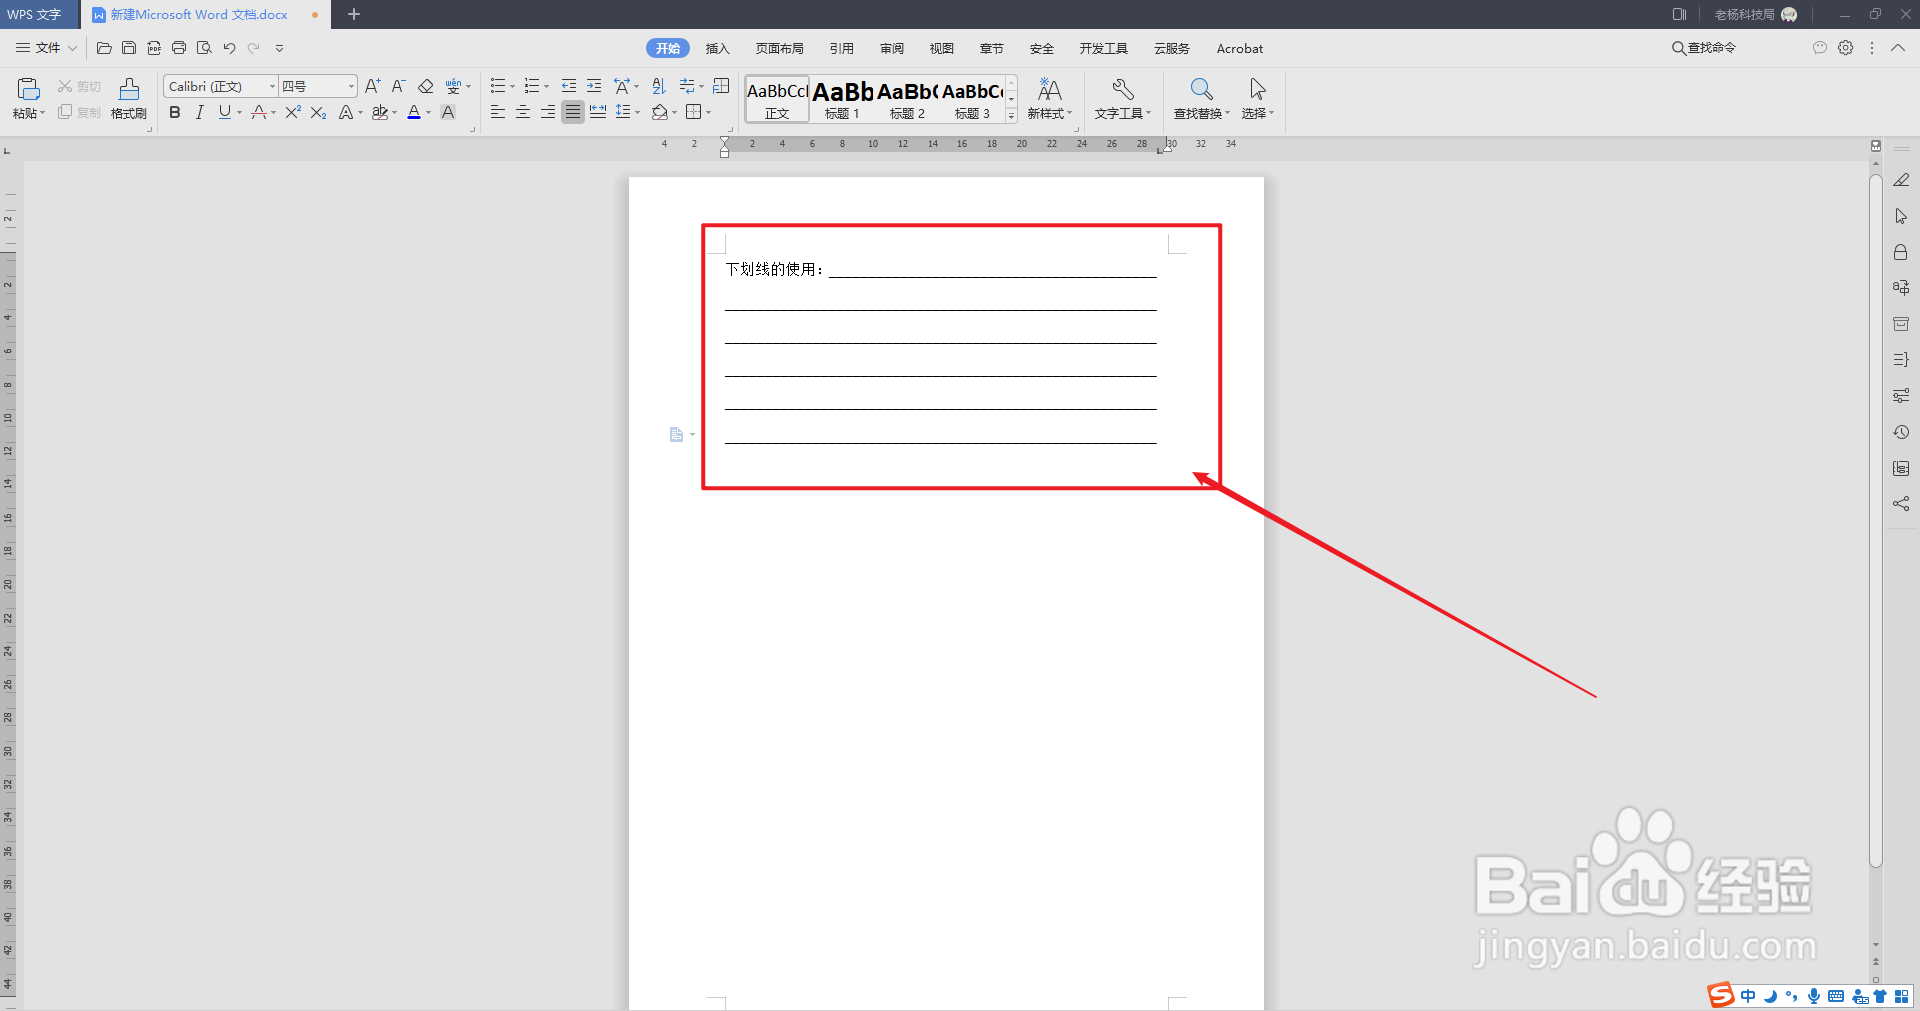Switch to the 开发工具 Developer tab
1920x1011 pixels.
tap(1103, 48)
